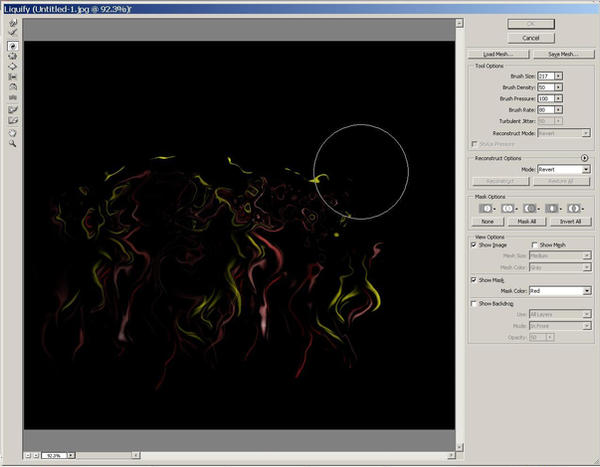
Task: Select the Thaw Mask tool
Action: [13, 121]
